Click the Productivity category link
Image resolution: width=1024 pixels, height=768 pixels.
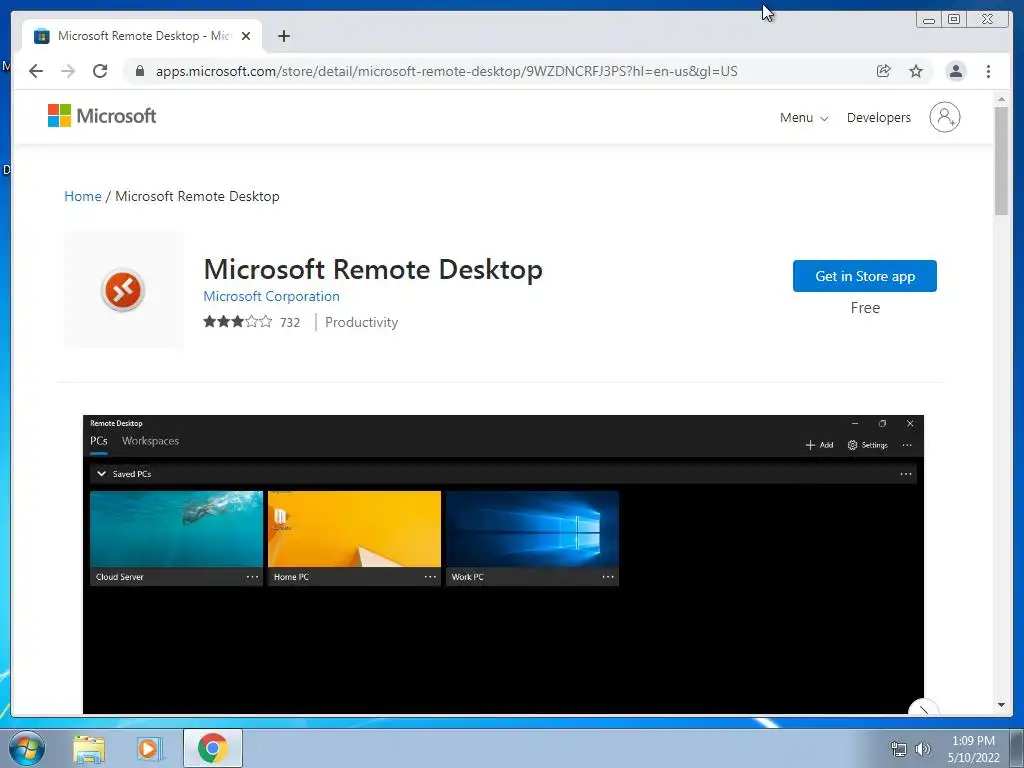click(361, 322)
